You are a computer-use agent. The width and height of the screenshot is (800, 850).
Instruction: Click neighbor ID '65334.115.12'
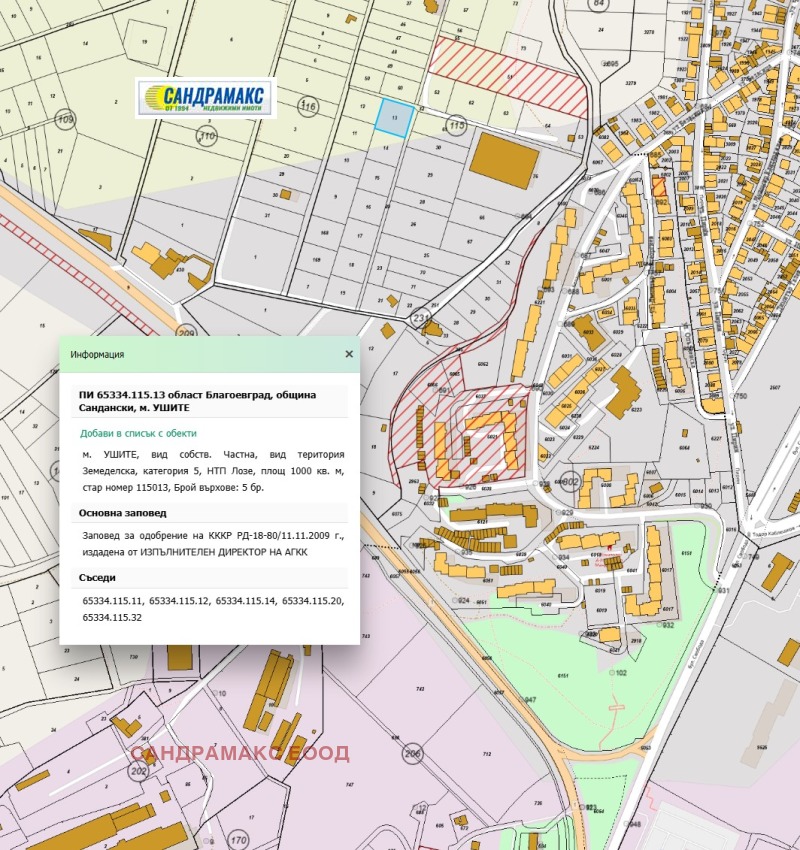point(178,601)
